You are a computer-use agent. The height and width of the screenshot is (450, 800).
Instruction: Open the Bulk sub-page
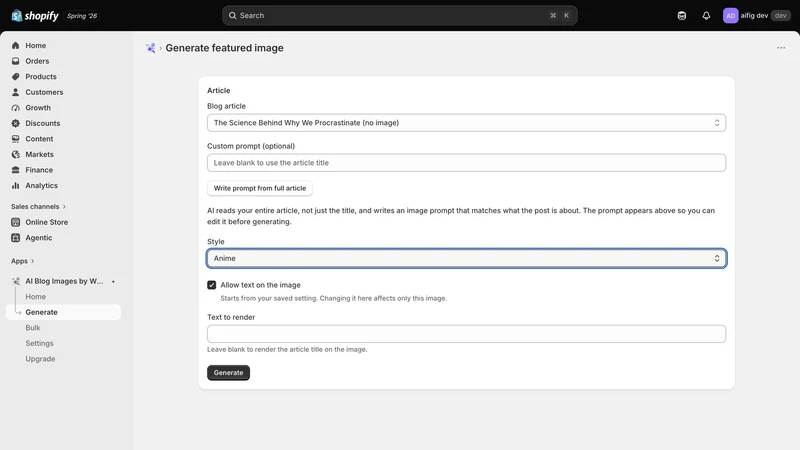(x=33, y=328)
